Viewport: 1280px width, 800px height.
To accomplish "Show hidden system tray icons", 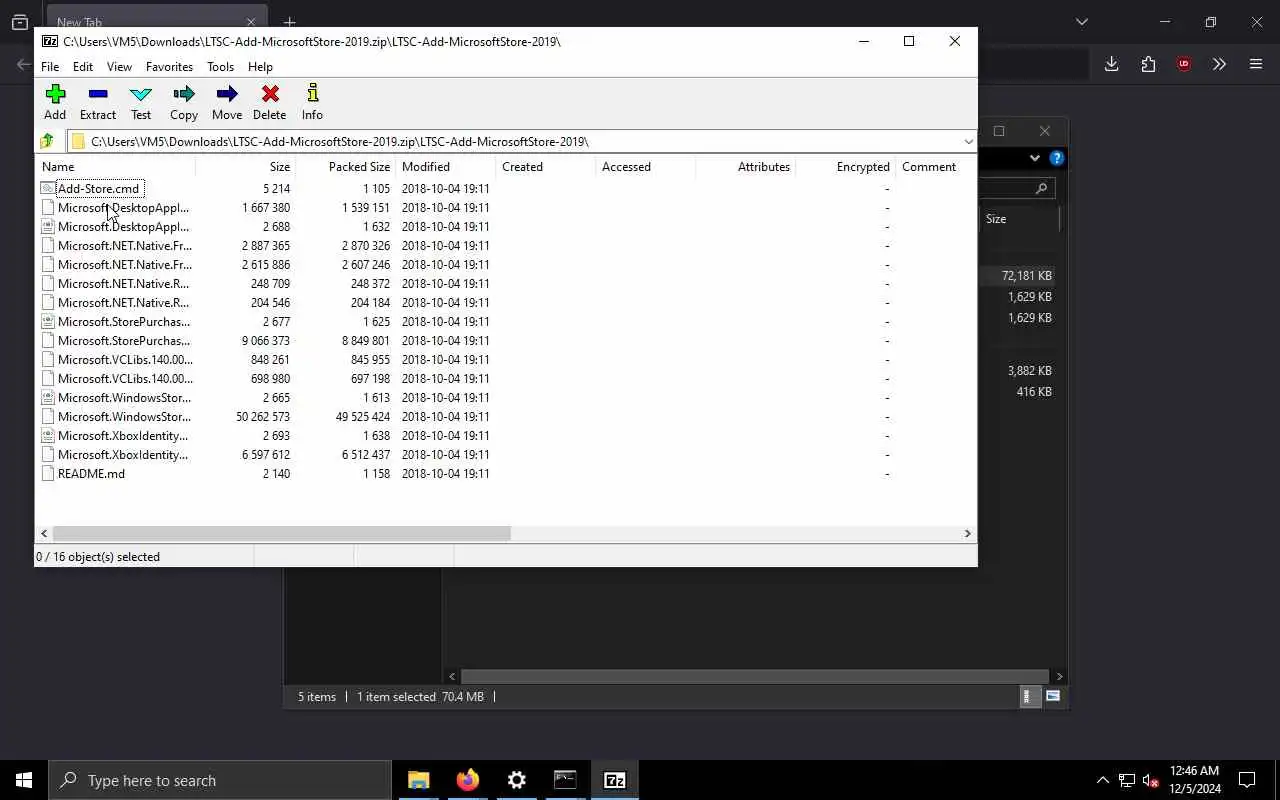I will [1102, 780].
